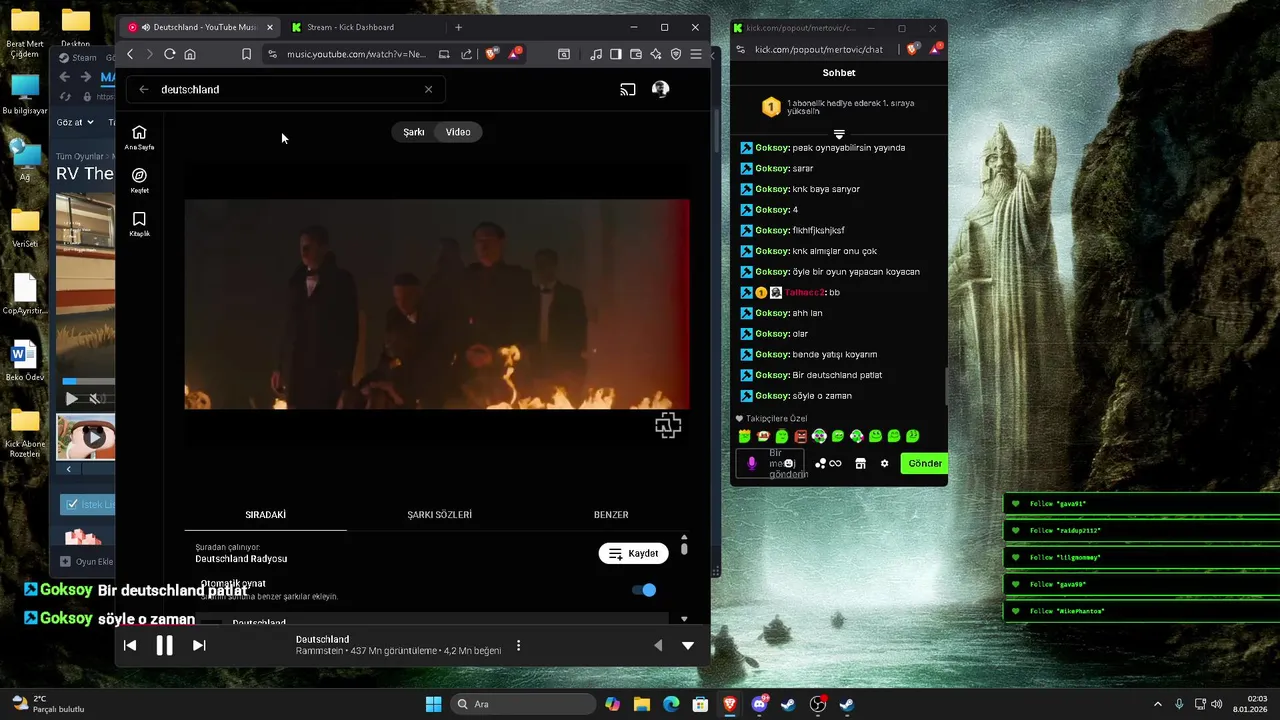
Task: Click the music.youtube.com address bar
Action: pos(356,54)
